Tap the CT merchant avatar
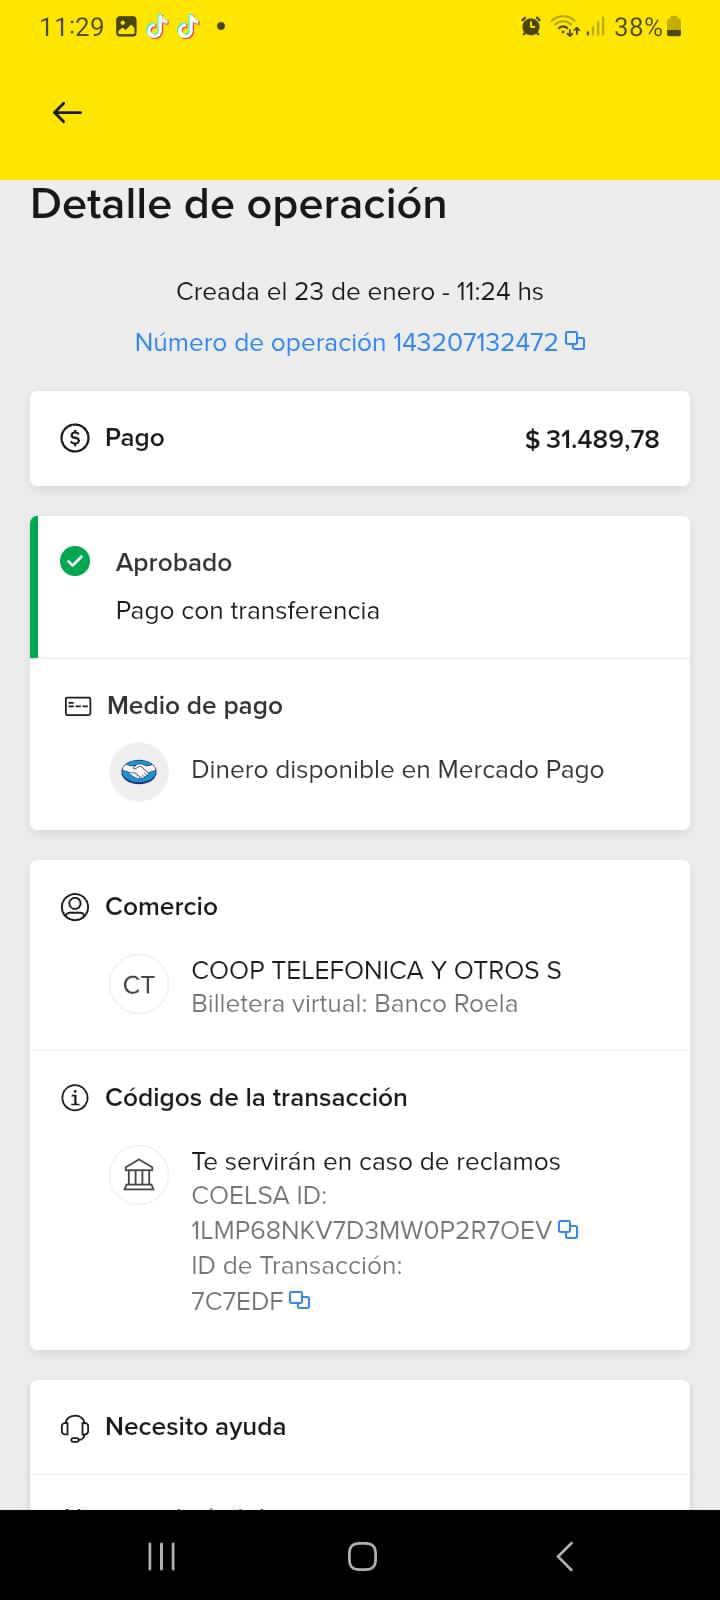This screenshot has width=720, height=1600. [139, 985]
